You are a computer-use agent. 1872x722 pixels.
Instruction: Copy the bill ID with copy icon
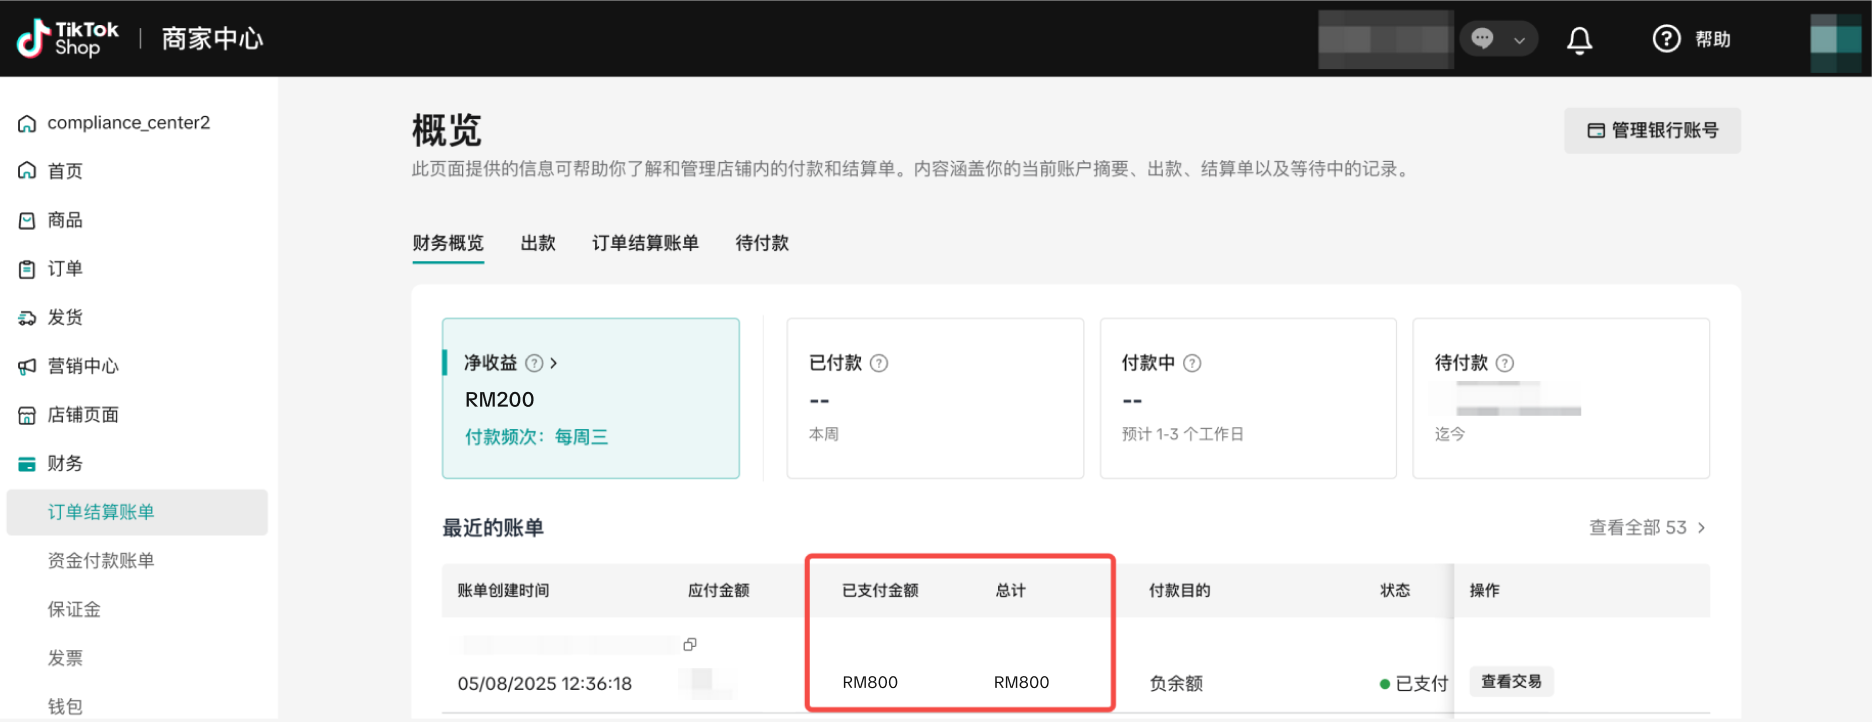click(x=690, y=645)
